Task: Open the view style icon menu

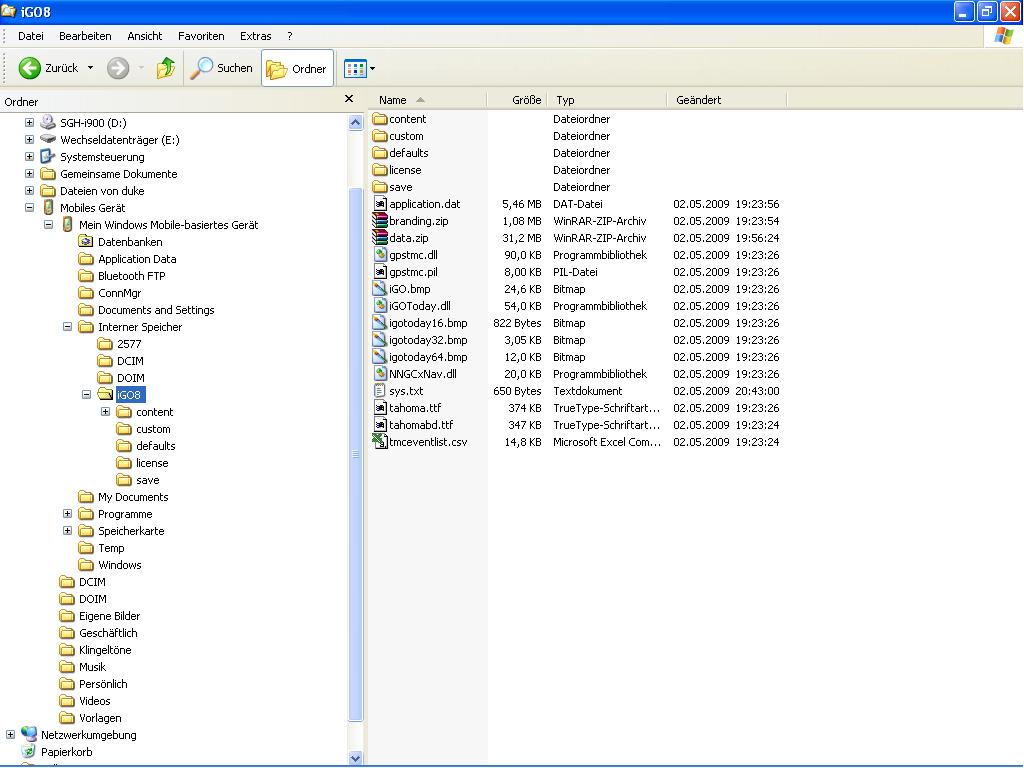Action: click(355, 68)
